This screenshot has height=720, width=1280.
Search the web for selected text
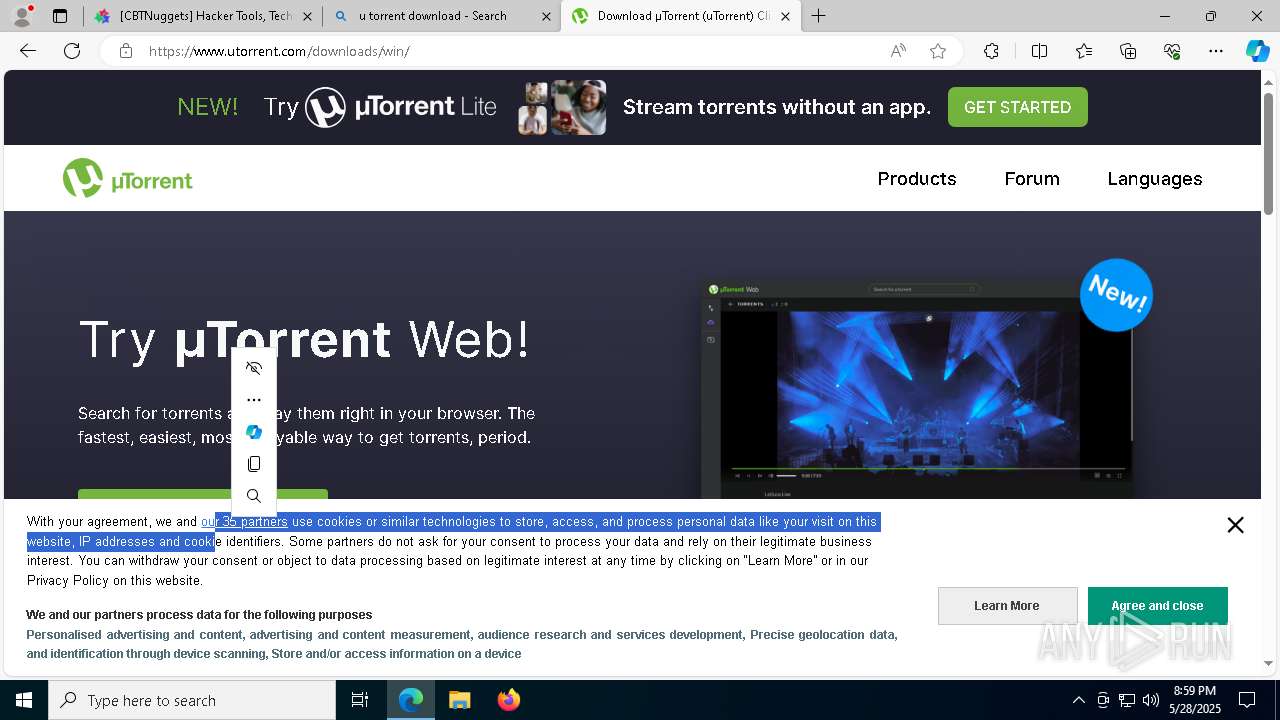tap(254, 496)
